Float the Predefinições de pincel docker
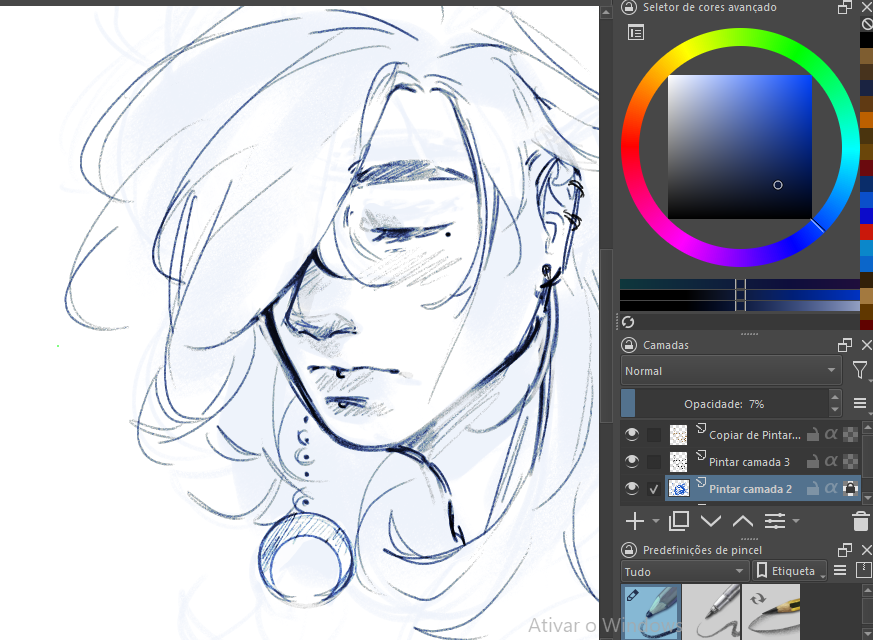 [x=845, y=550]
